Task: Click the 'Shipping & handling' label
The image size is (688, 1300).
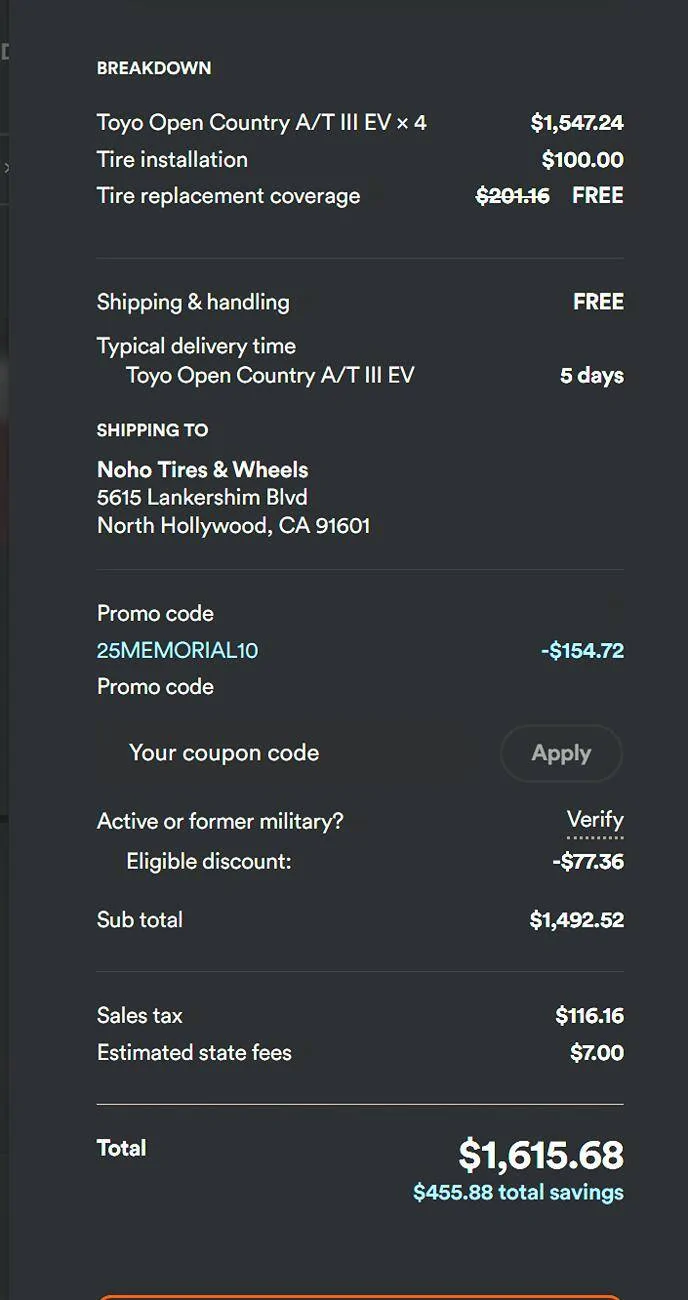Action: click(193, 302)
